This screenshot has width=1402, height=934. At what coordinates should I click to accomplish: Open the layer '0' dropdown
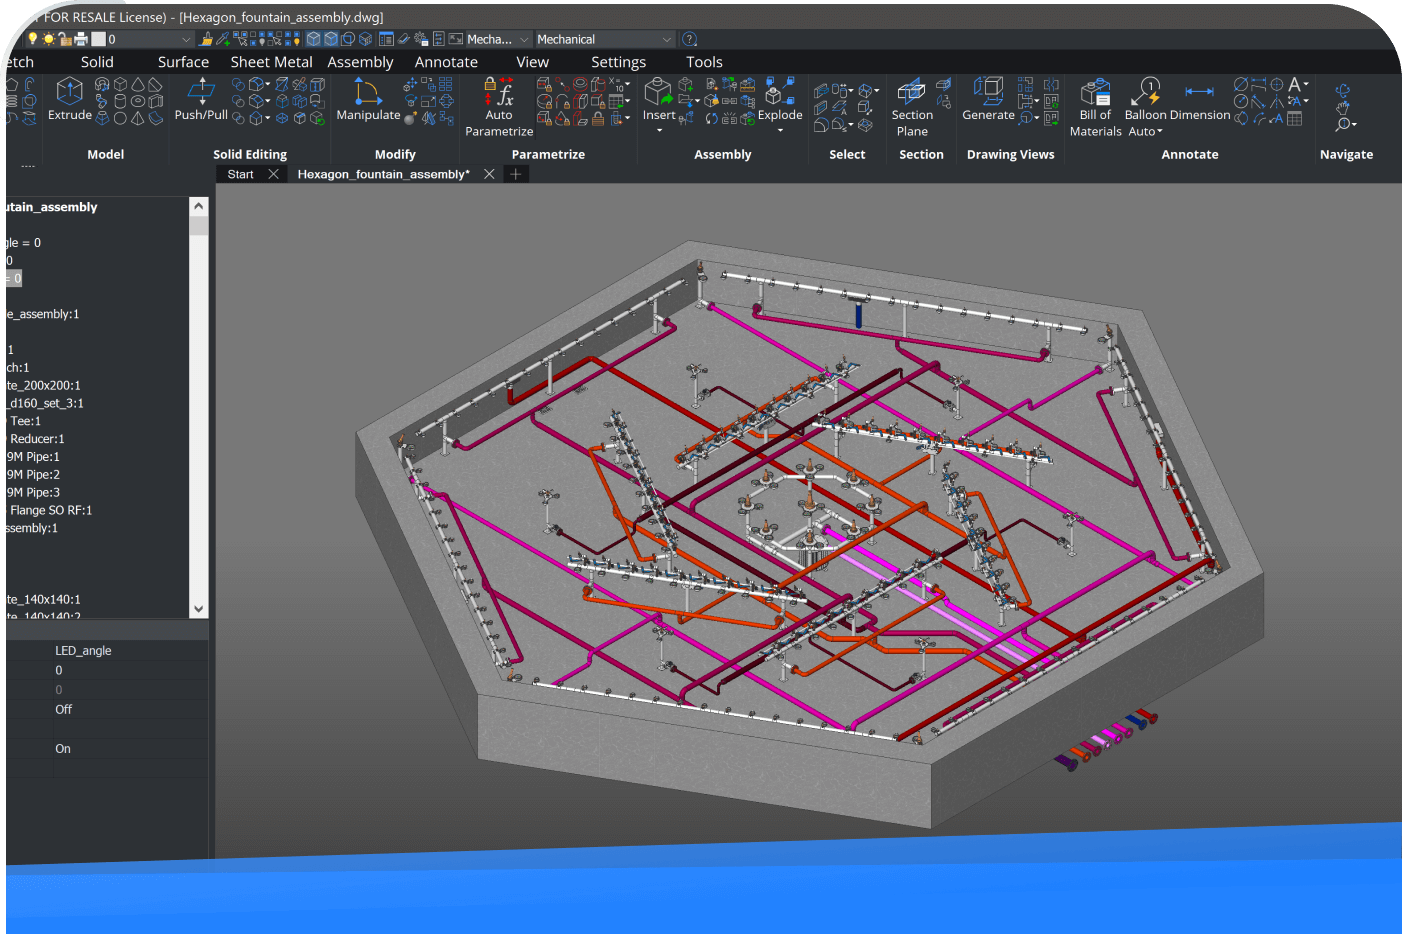pos(186,39)
